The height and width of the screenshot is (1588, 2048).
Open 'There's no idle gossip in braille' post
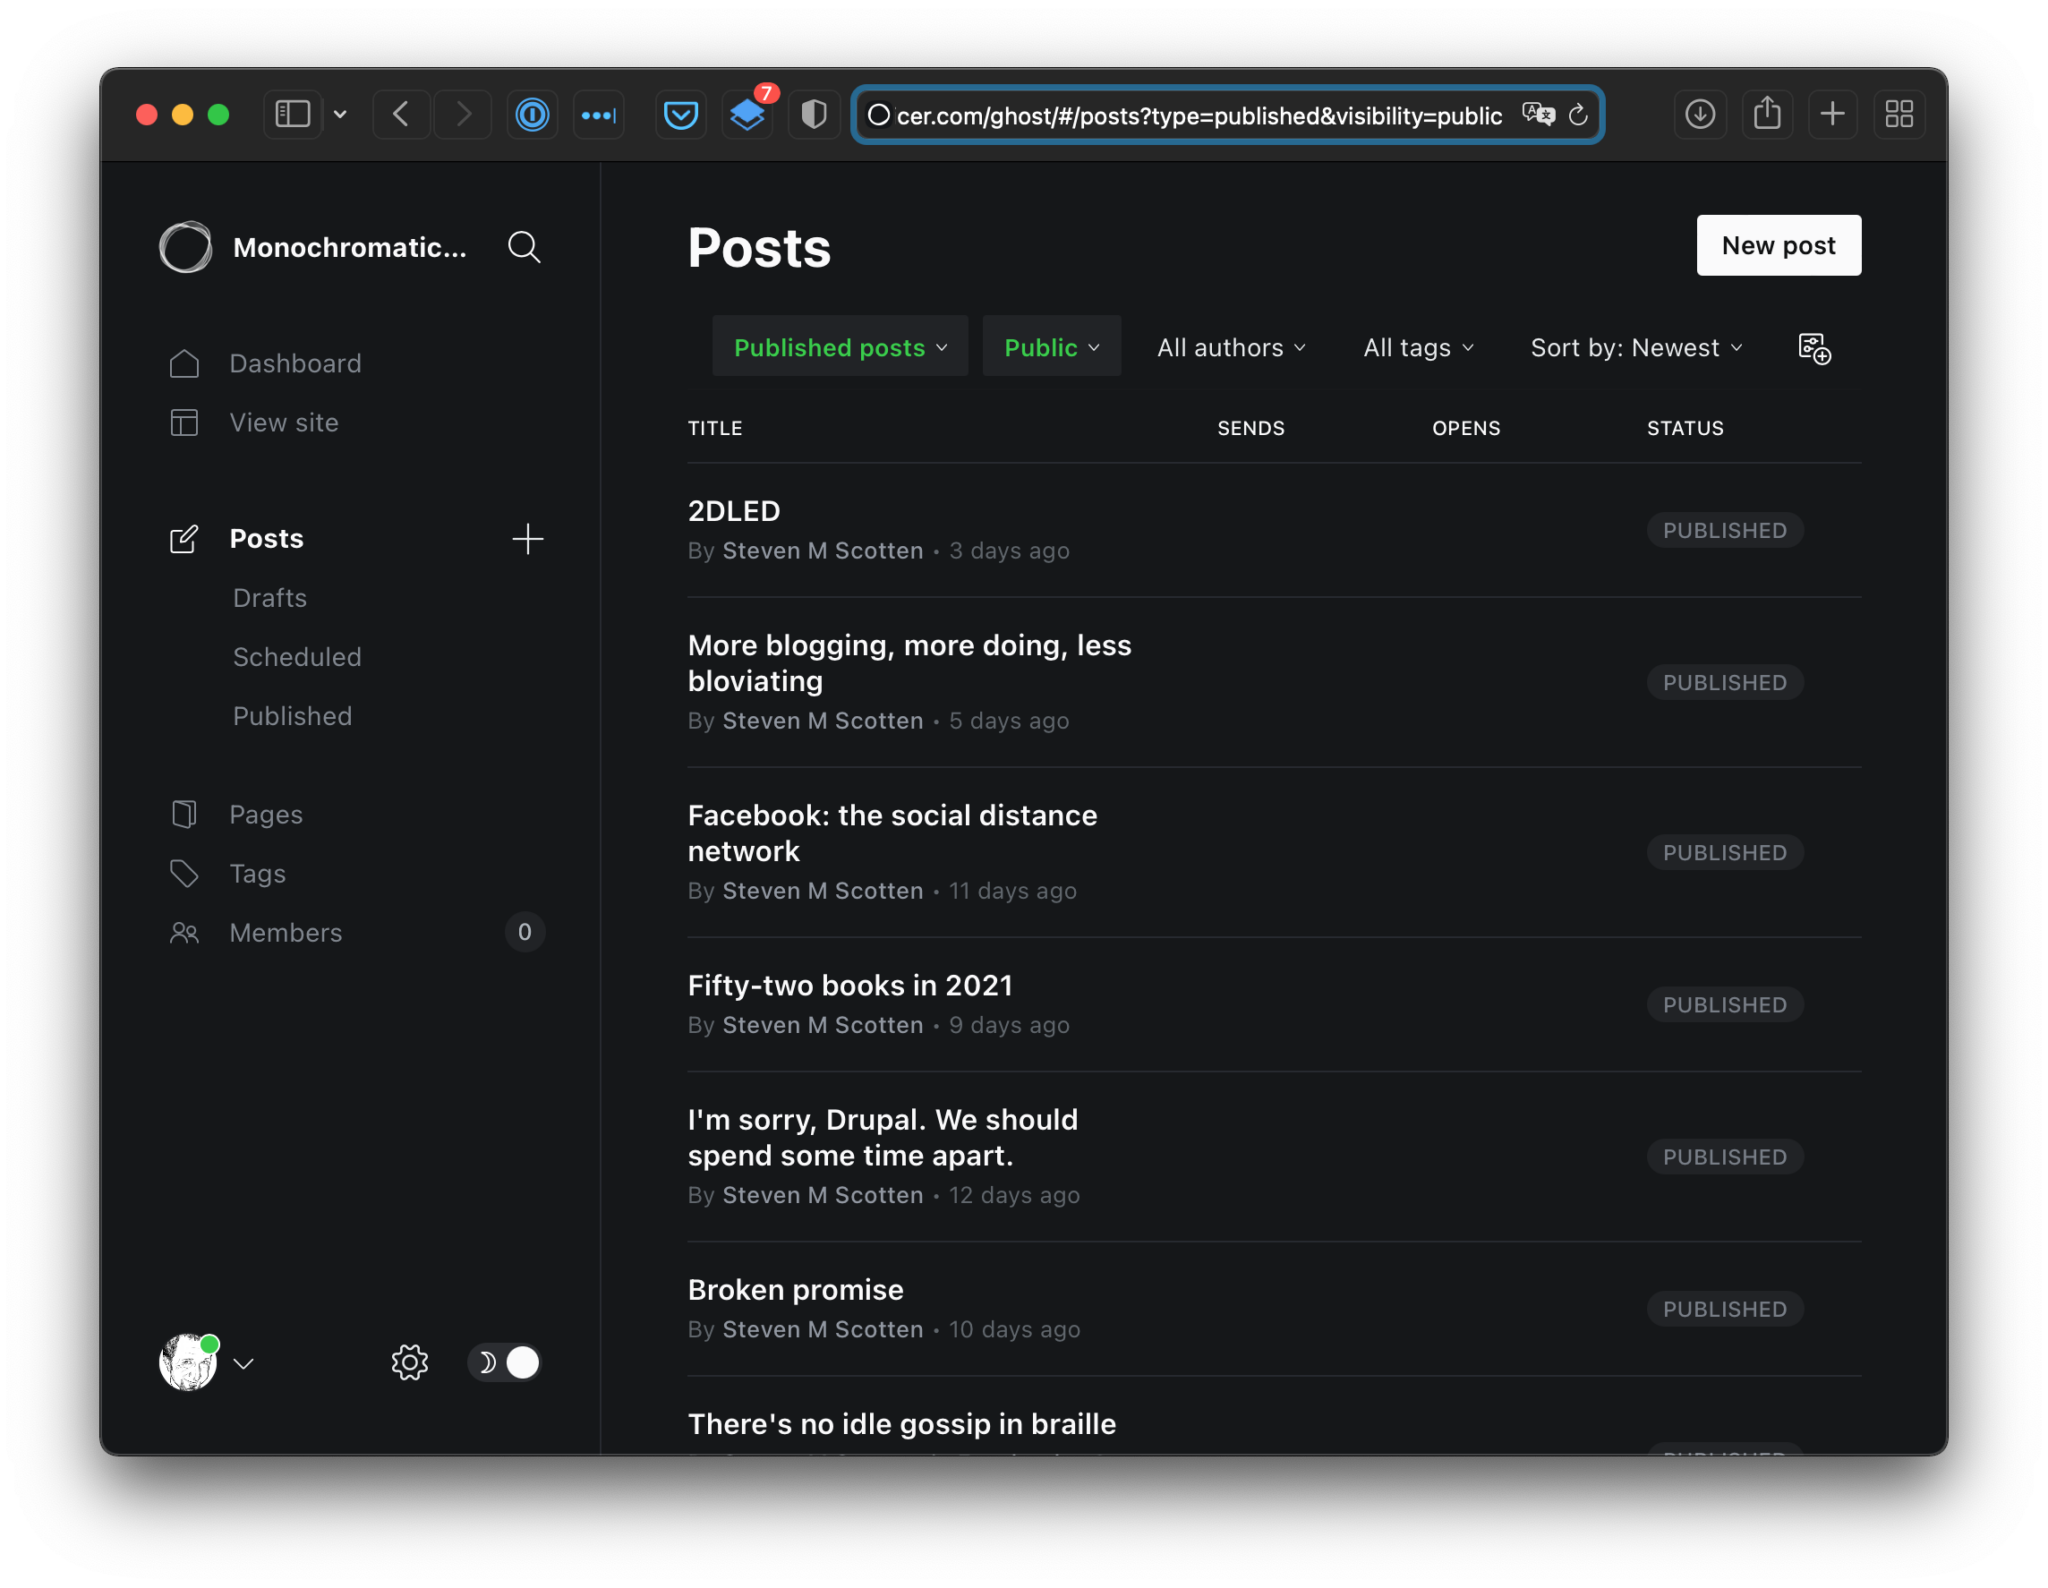click(901, 1423)
